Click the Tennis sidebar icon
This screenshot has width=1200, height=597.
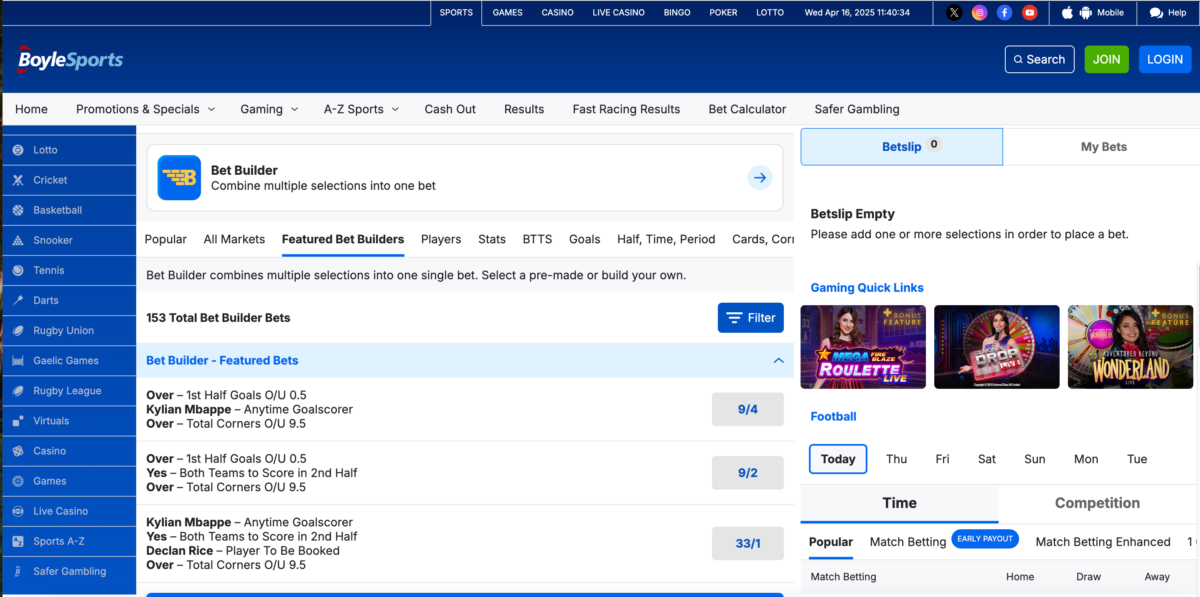coord(18,270)
